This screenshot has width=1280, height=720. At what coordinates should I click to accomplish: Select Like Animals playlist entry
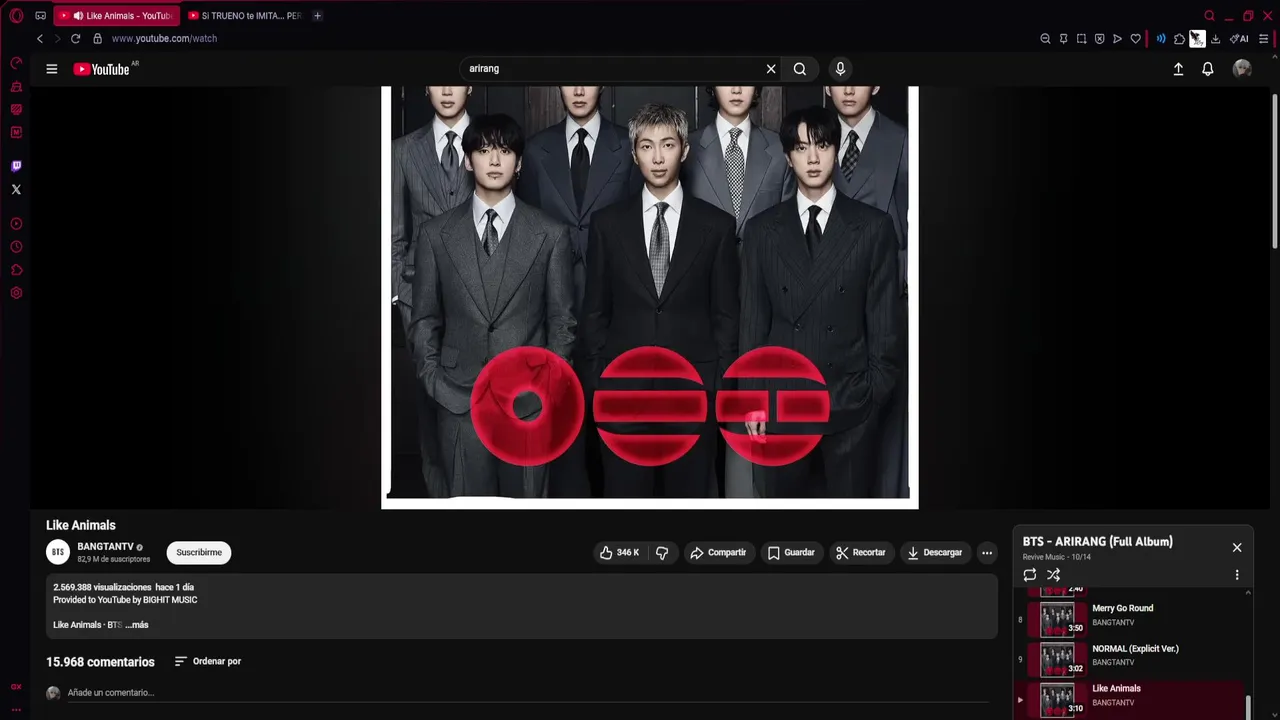(1131, 699)
